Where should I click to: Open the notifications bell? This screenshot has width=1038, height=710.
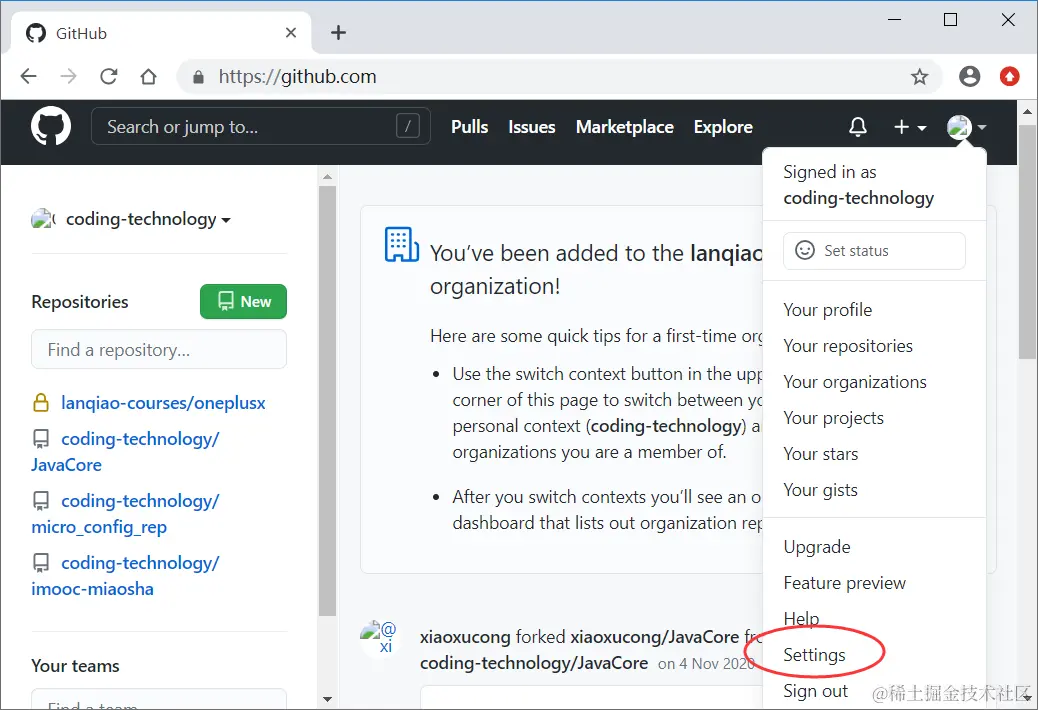click(857, 126)
